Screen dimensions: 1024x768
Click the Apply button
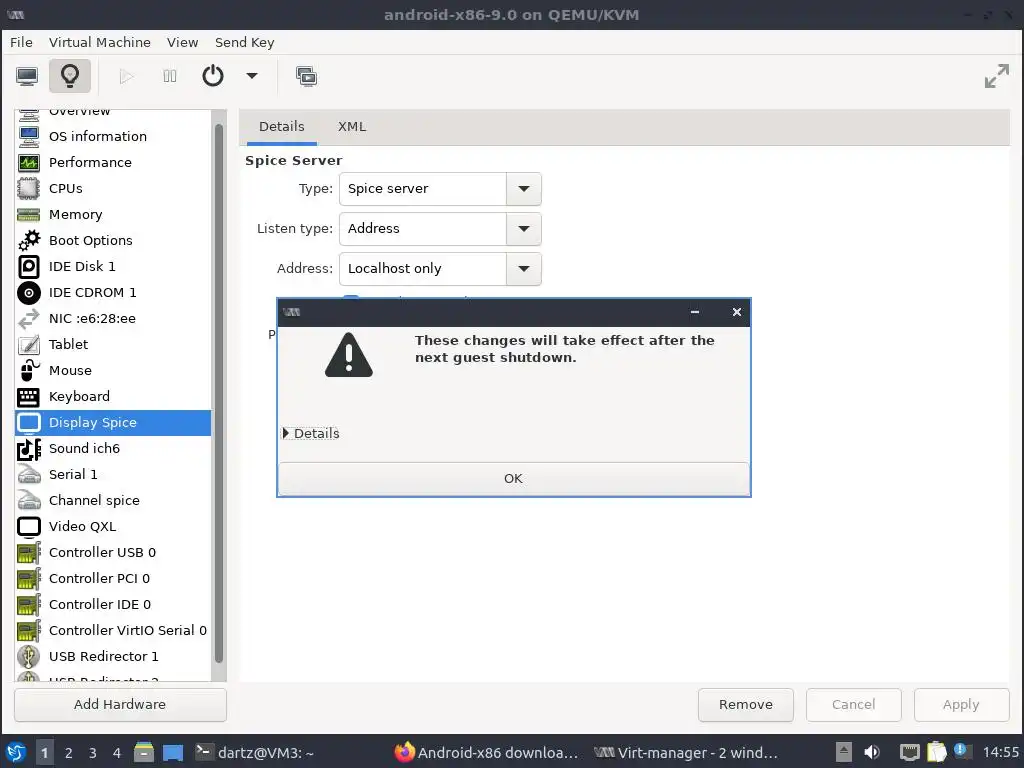pos(961,705)
